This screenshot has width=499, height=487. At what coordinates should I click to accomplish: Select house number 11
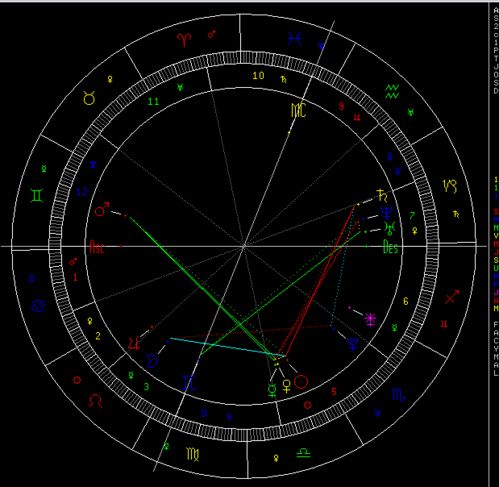tap(153, 101)
